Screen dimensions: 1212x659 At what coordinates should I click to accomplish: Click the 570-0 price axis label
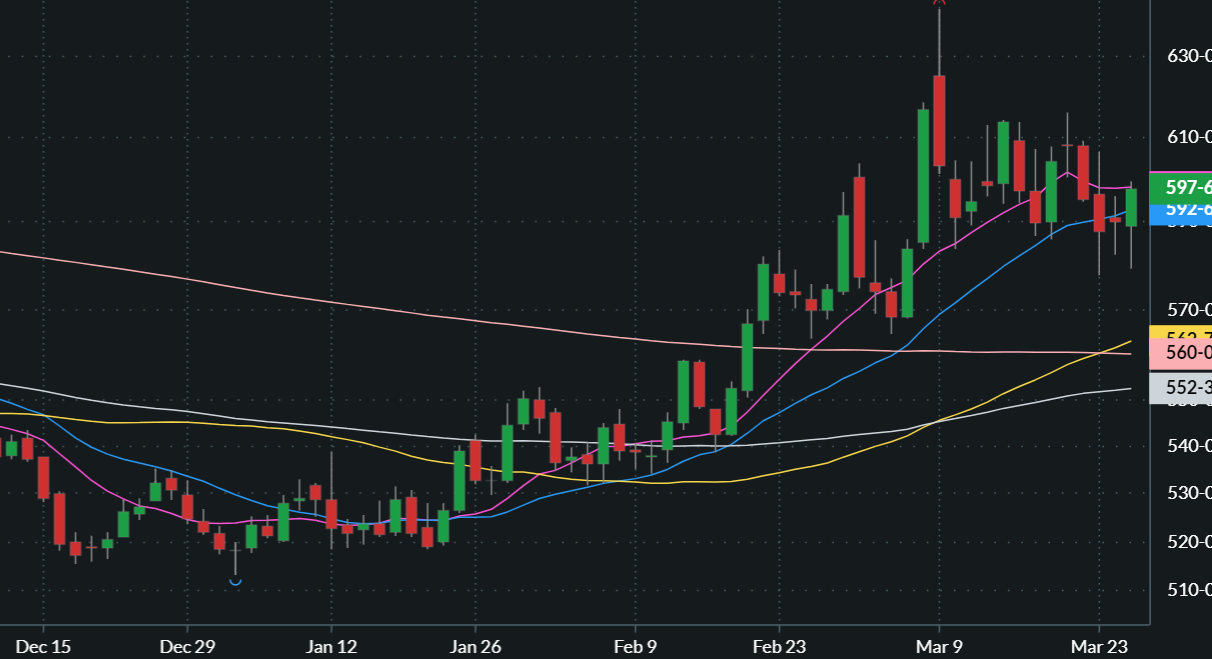point(1189,310)
